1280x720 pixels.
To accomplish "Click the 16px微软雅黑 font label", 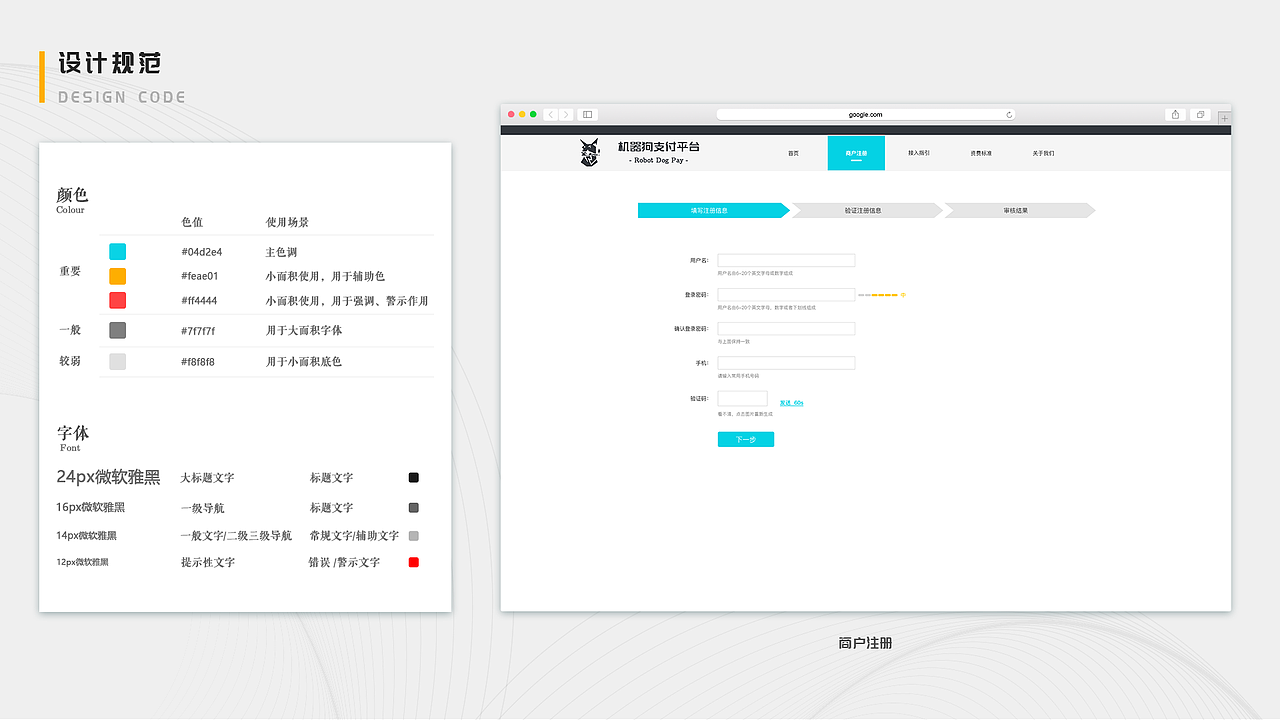I will pyautogui.click(x=90, y=508).
